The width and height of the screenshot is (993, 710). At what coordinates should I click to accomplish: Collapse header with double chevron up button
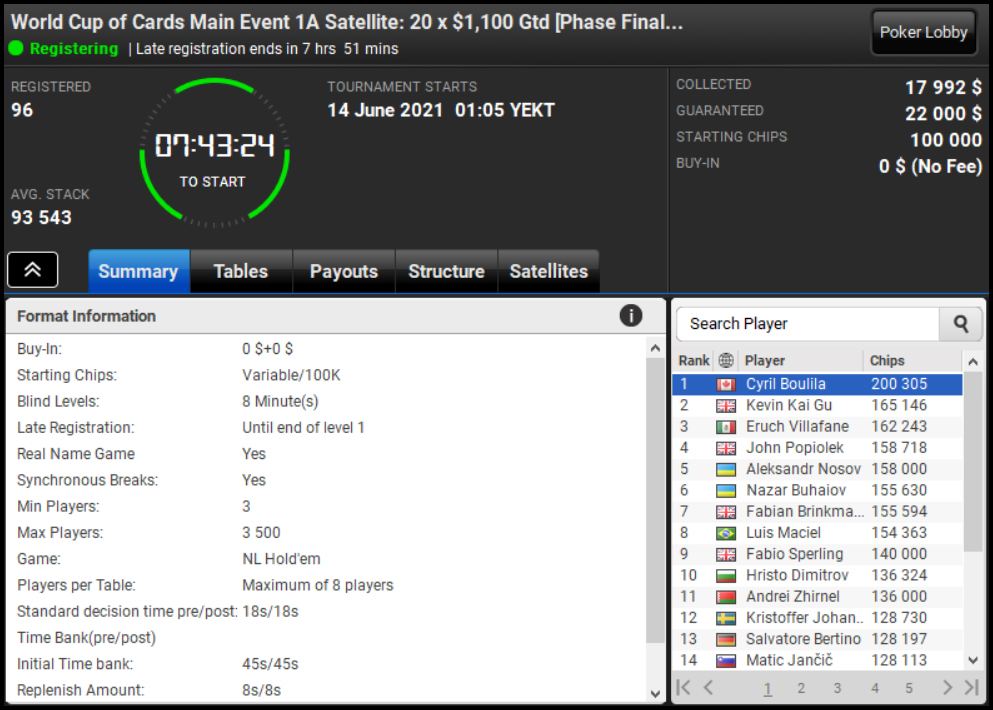(33, 270)
